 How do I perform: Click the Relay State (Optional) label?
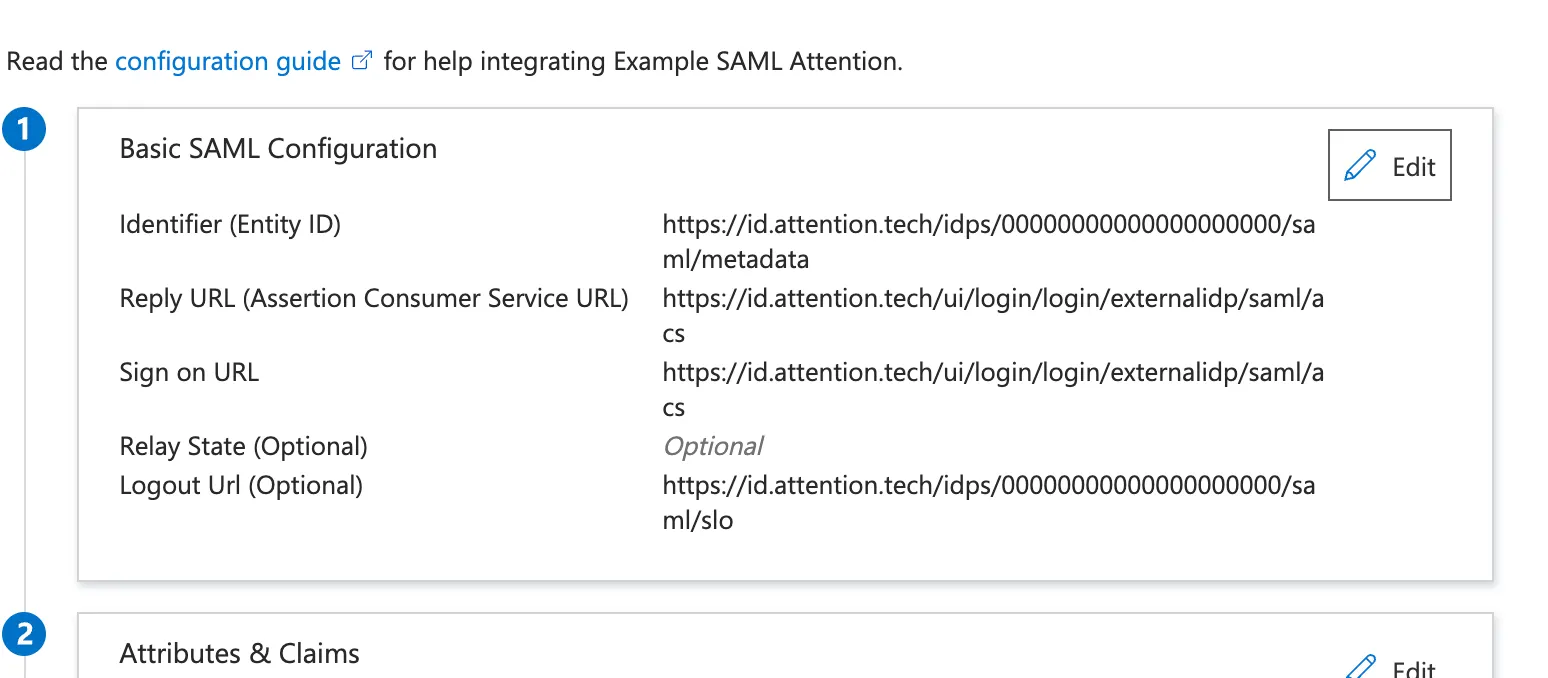243,446
